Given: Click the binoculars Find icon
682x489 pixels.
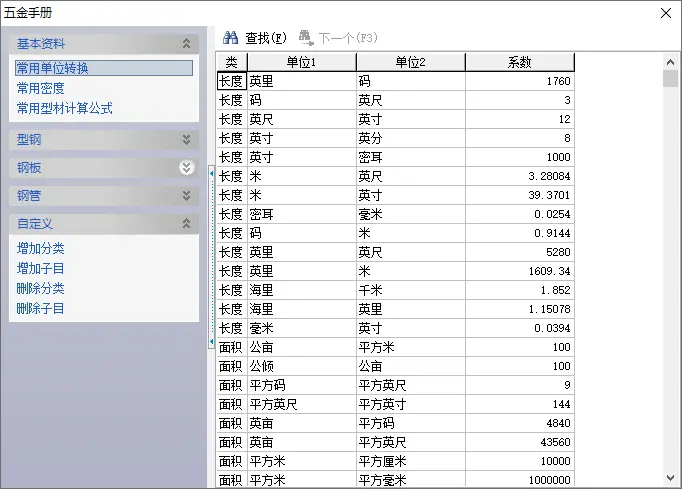Looking at the screenshot, I should 230,38.
